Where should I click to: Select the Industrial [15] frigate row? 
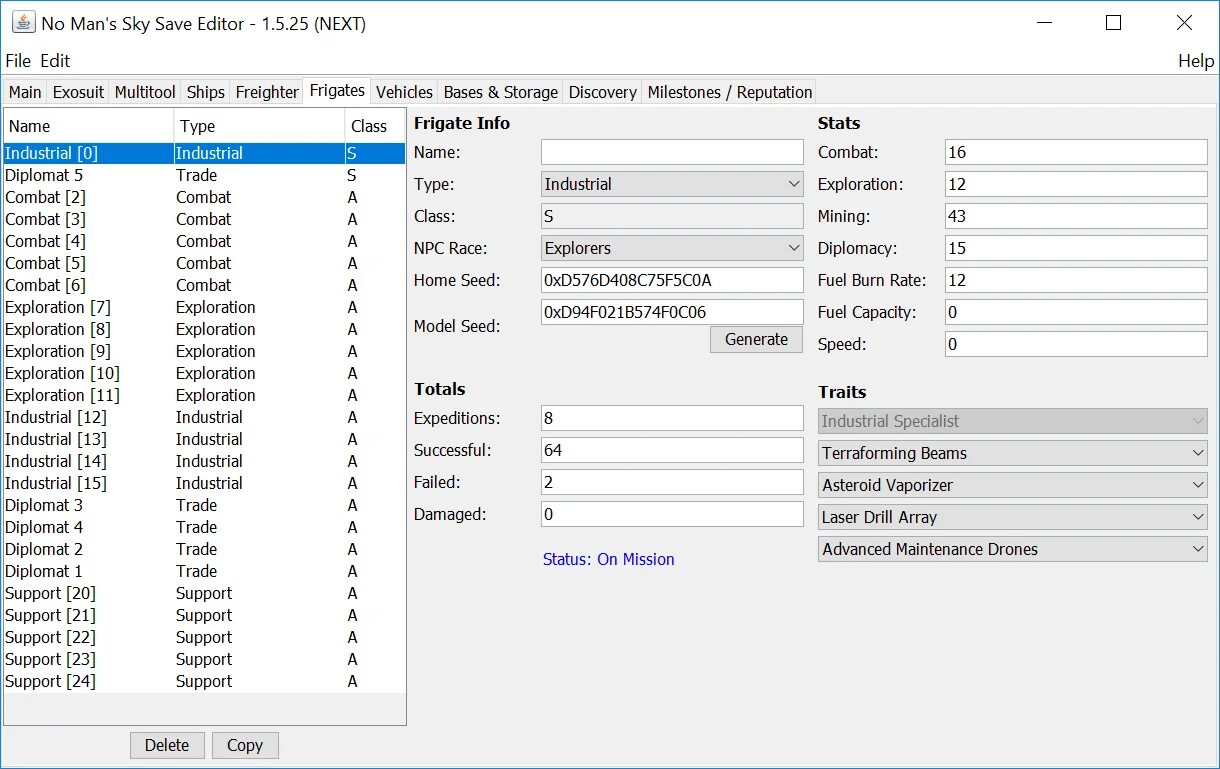pyautogui.click(x=204, y=483)
